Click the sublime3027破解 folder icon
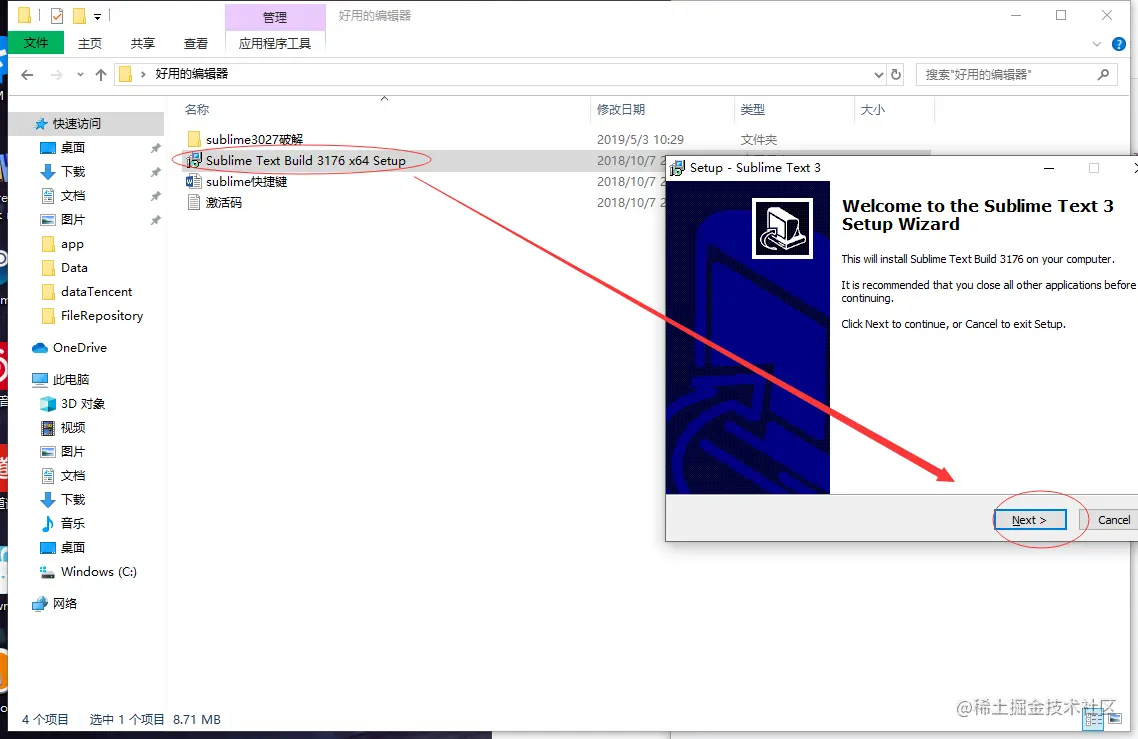 (x=194, y=139)
